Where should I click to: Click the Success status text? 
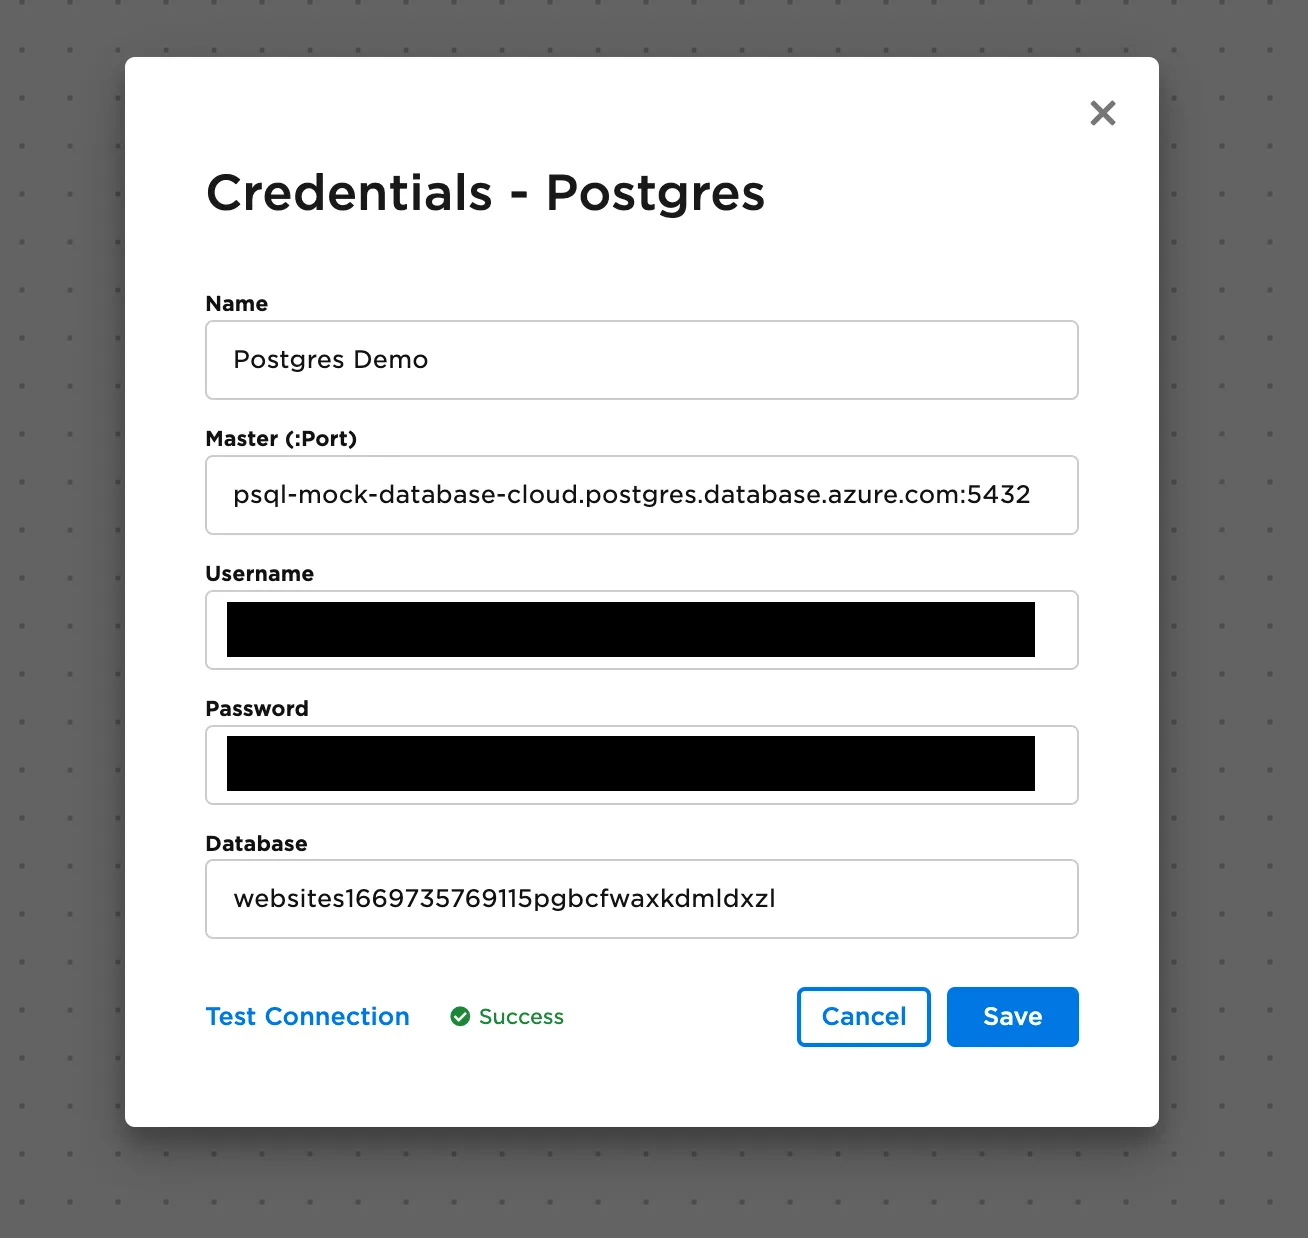[520, 1016]
